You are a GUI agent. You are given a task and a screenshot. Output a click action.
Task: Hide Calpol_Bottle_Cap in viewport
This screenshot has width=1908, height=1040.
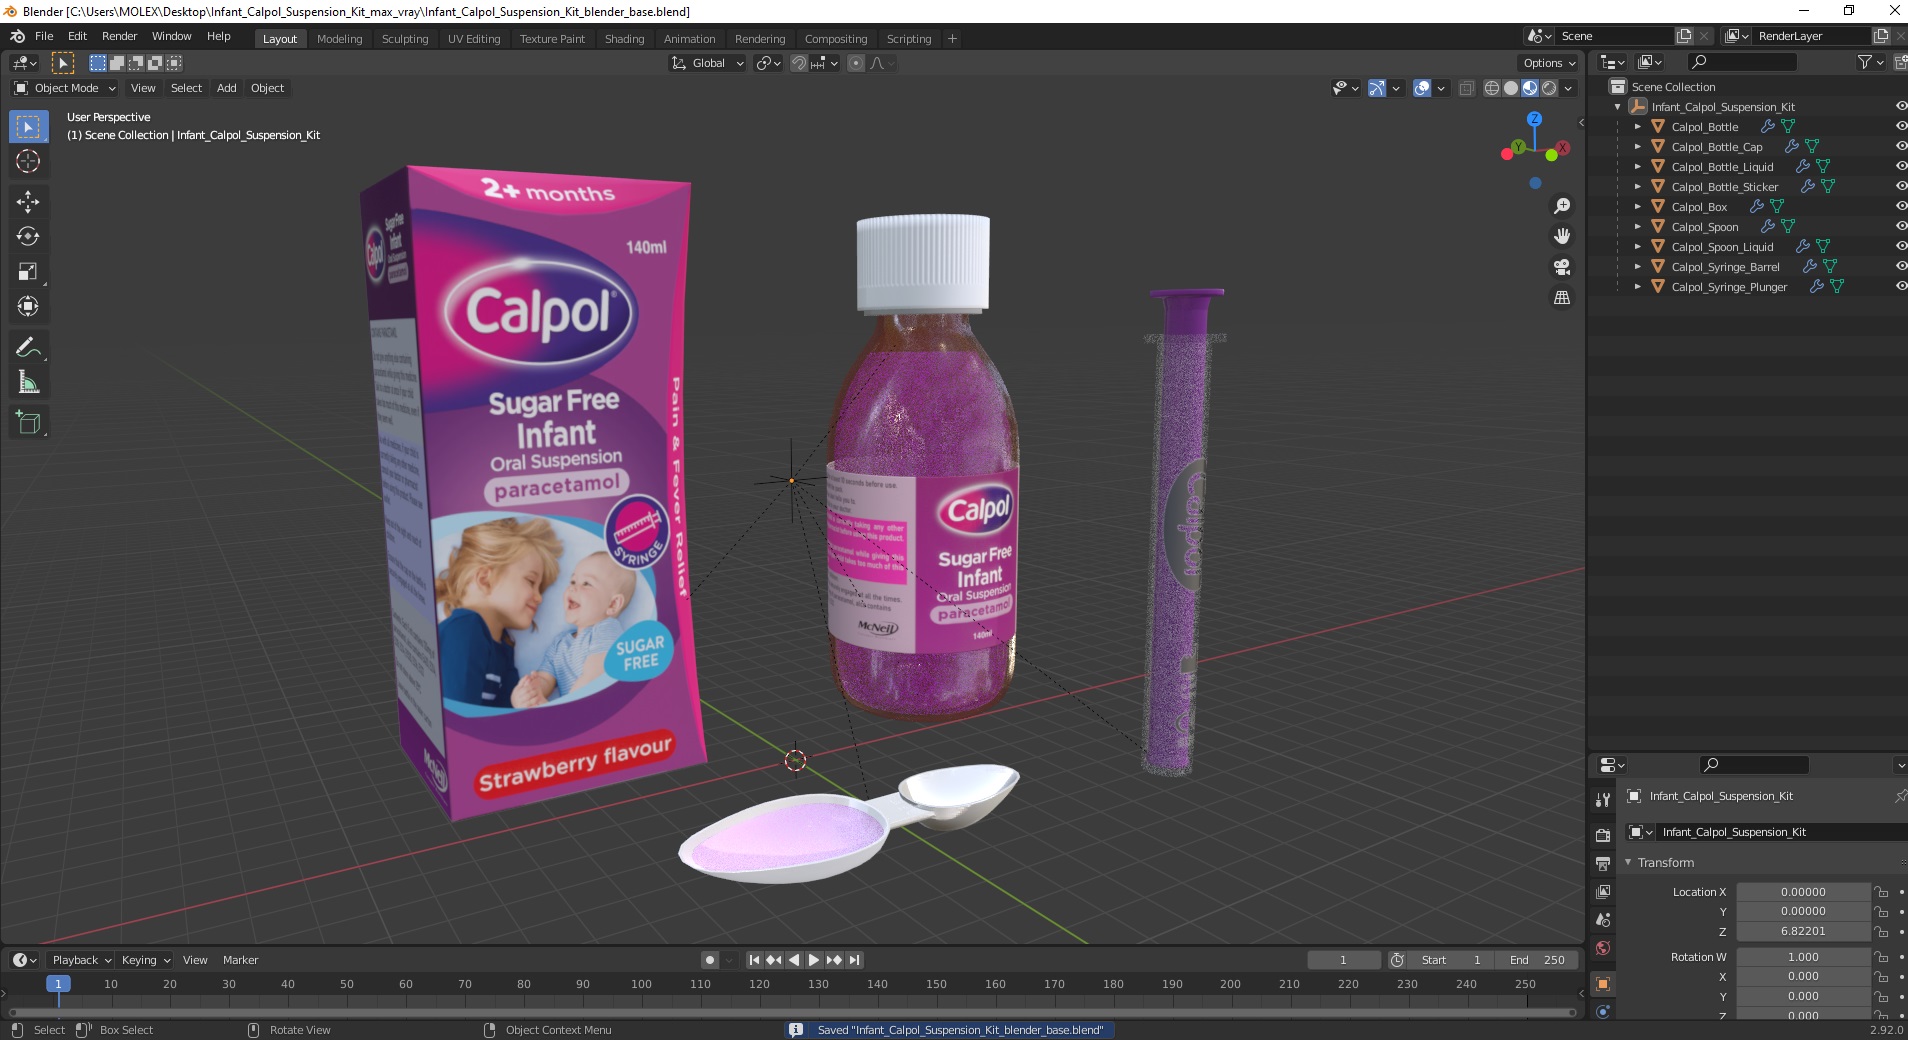pyautogui.click(x=1900, y=146)
